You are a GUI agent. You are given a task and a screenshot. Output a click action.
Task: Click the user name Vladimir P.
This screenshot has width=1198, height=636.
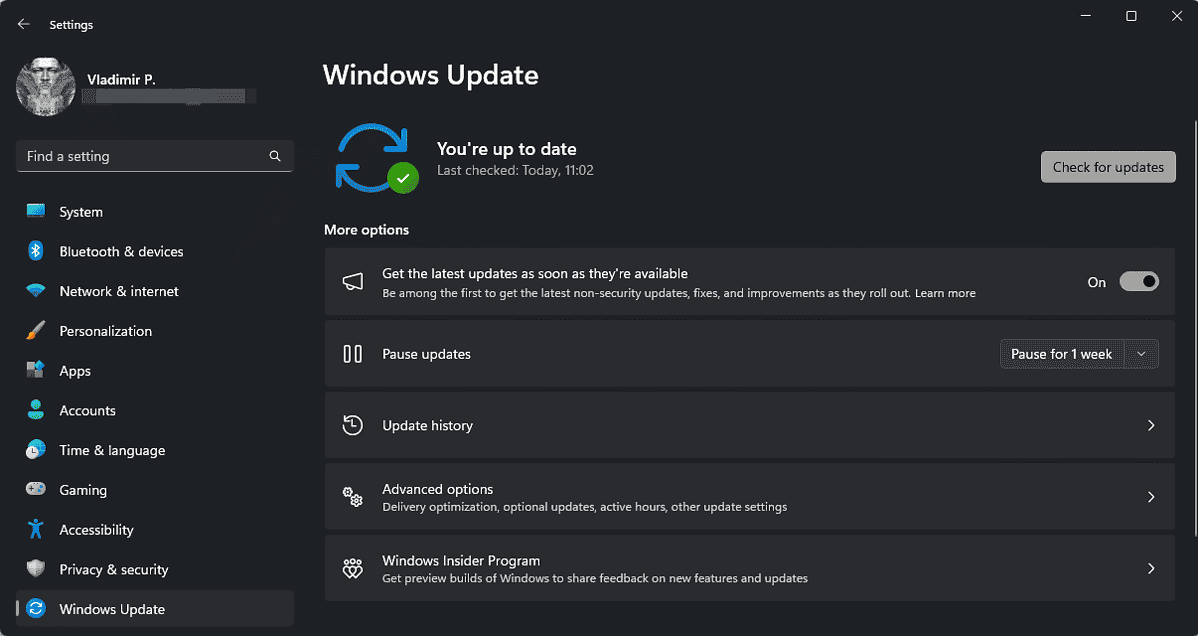tap(121, 80)
